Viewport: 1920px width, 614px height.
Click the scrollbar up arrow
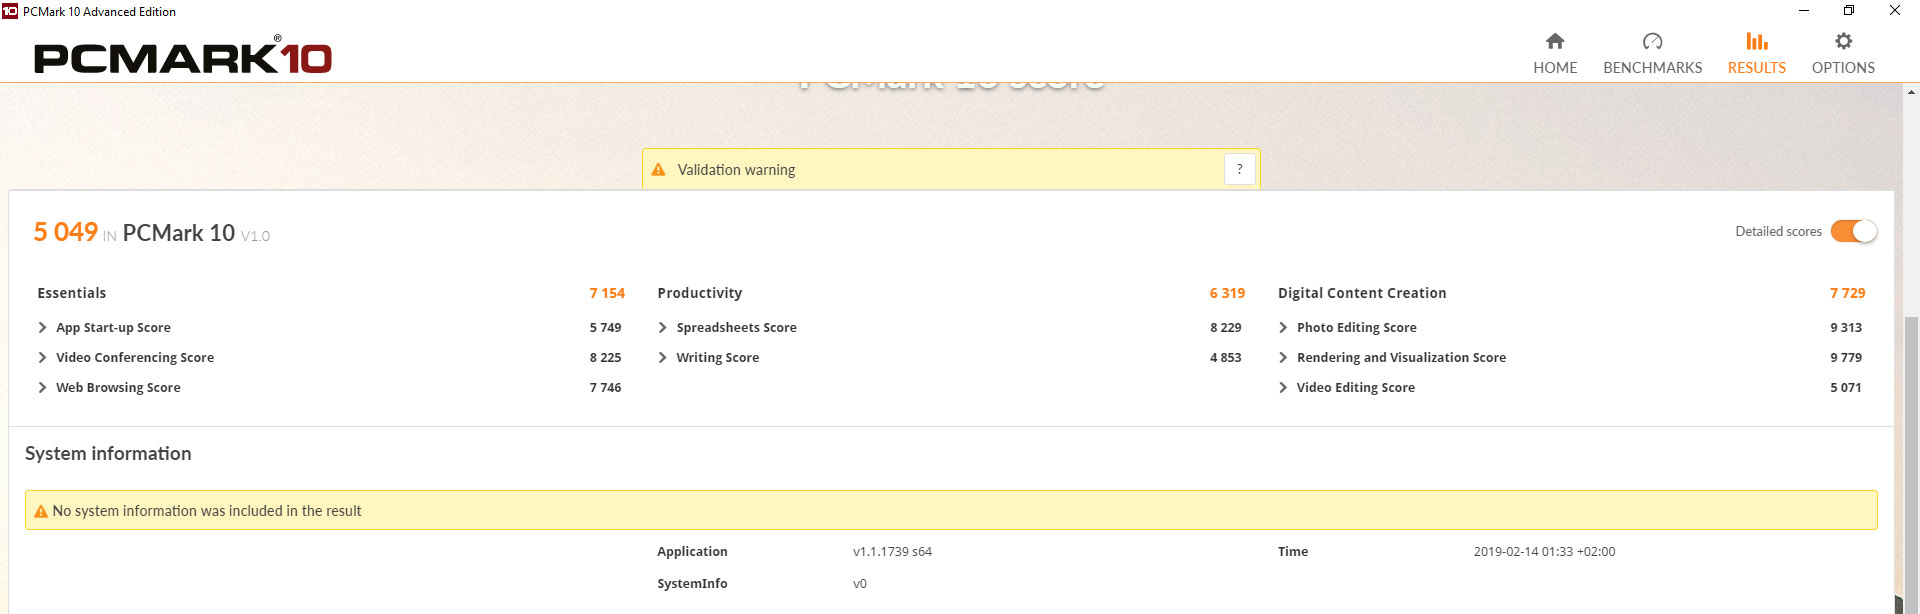tap(1911, 92)
